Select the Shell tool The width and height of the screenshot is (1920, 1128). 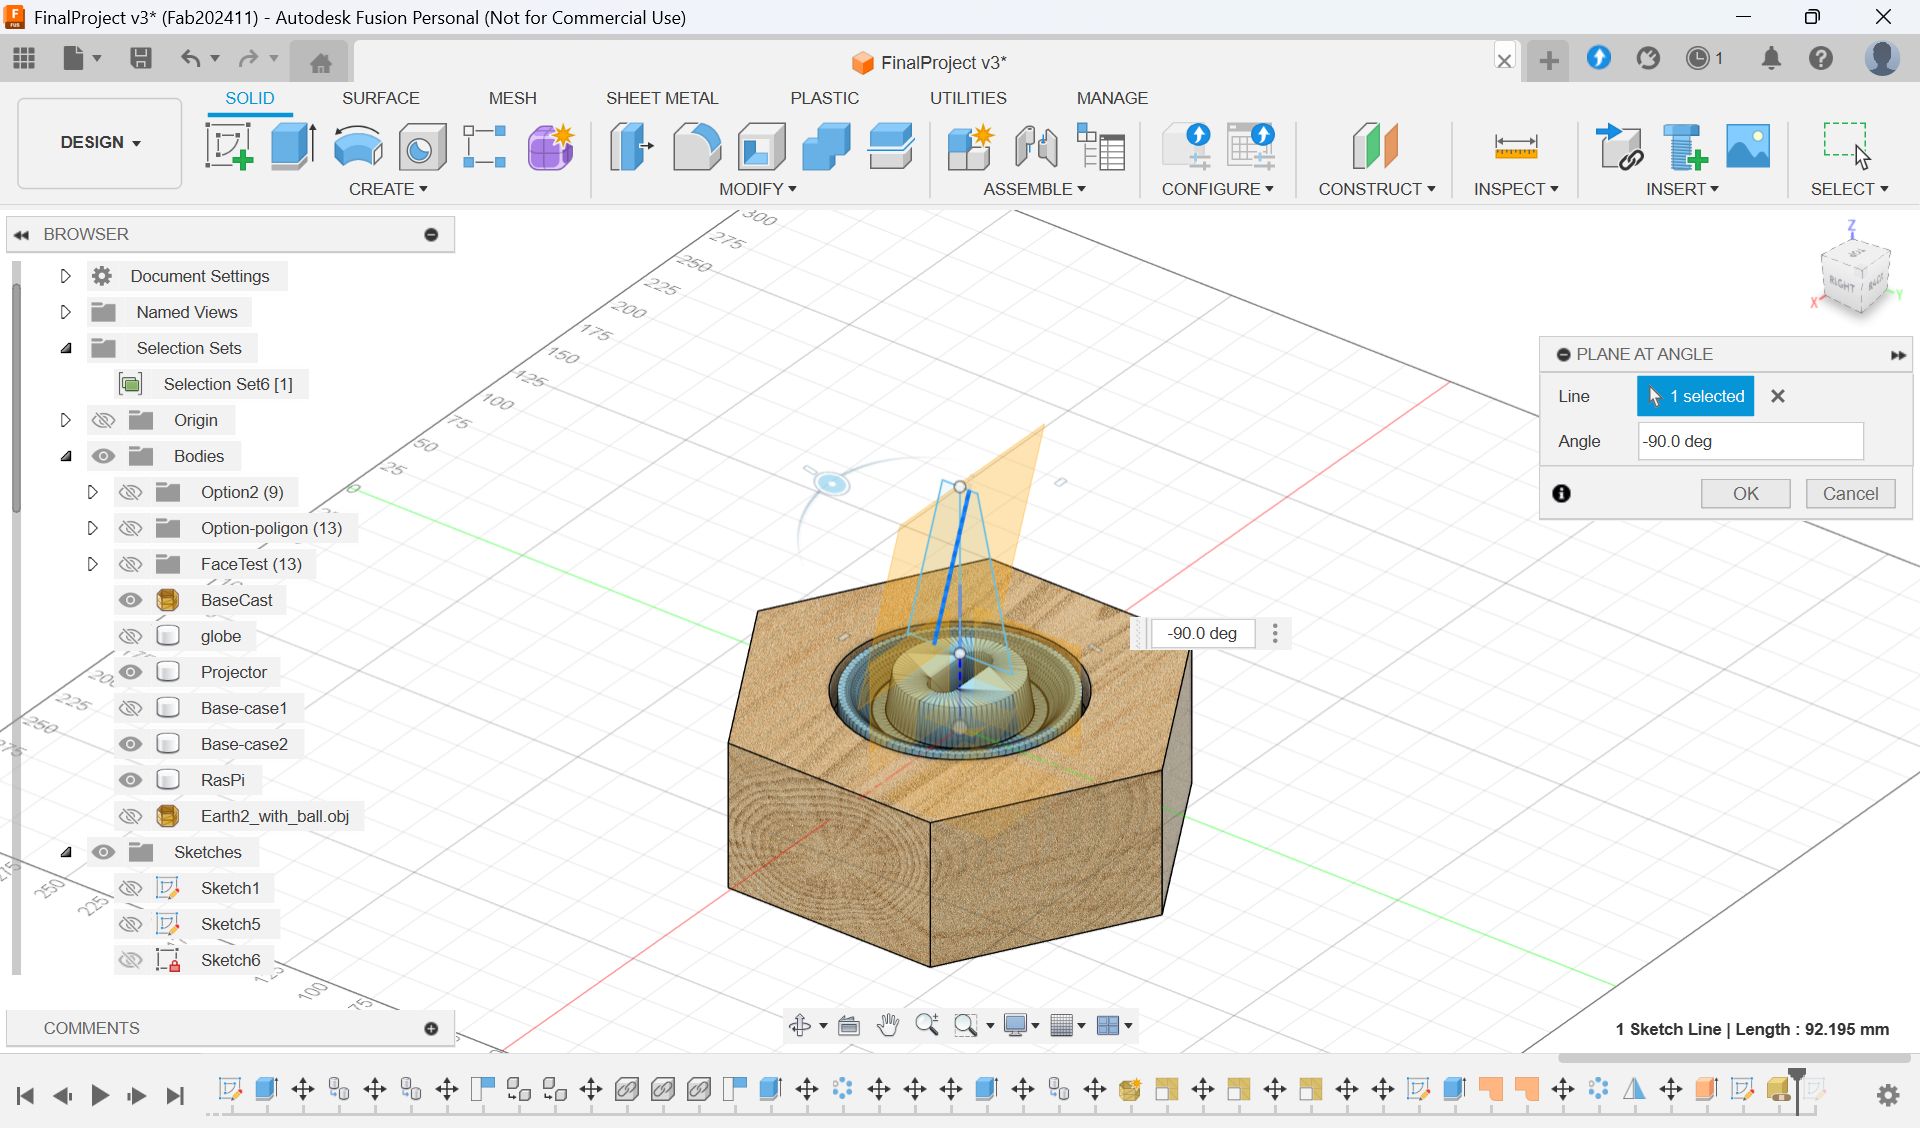(x=761, y=146)
